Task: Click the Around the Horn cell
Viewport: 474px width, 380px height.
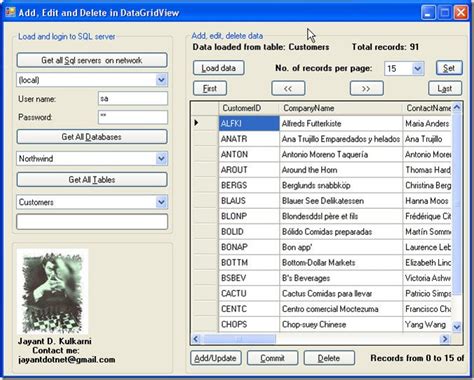Action: (x=341, y=170)
